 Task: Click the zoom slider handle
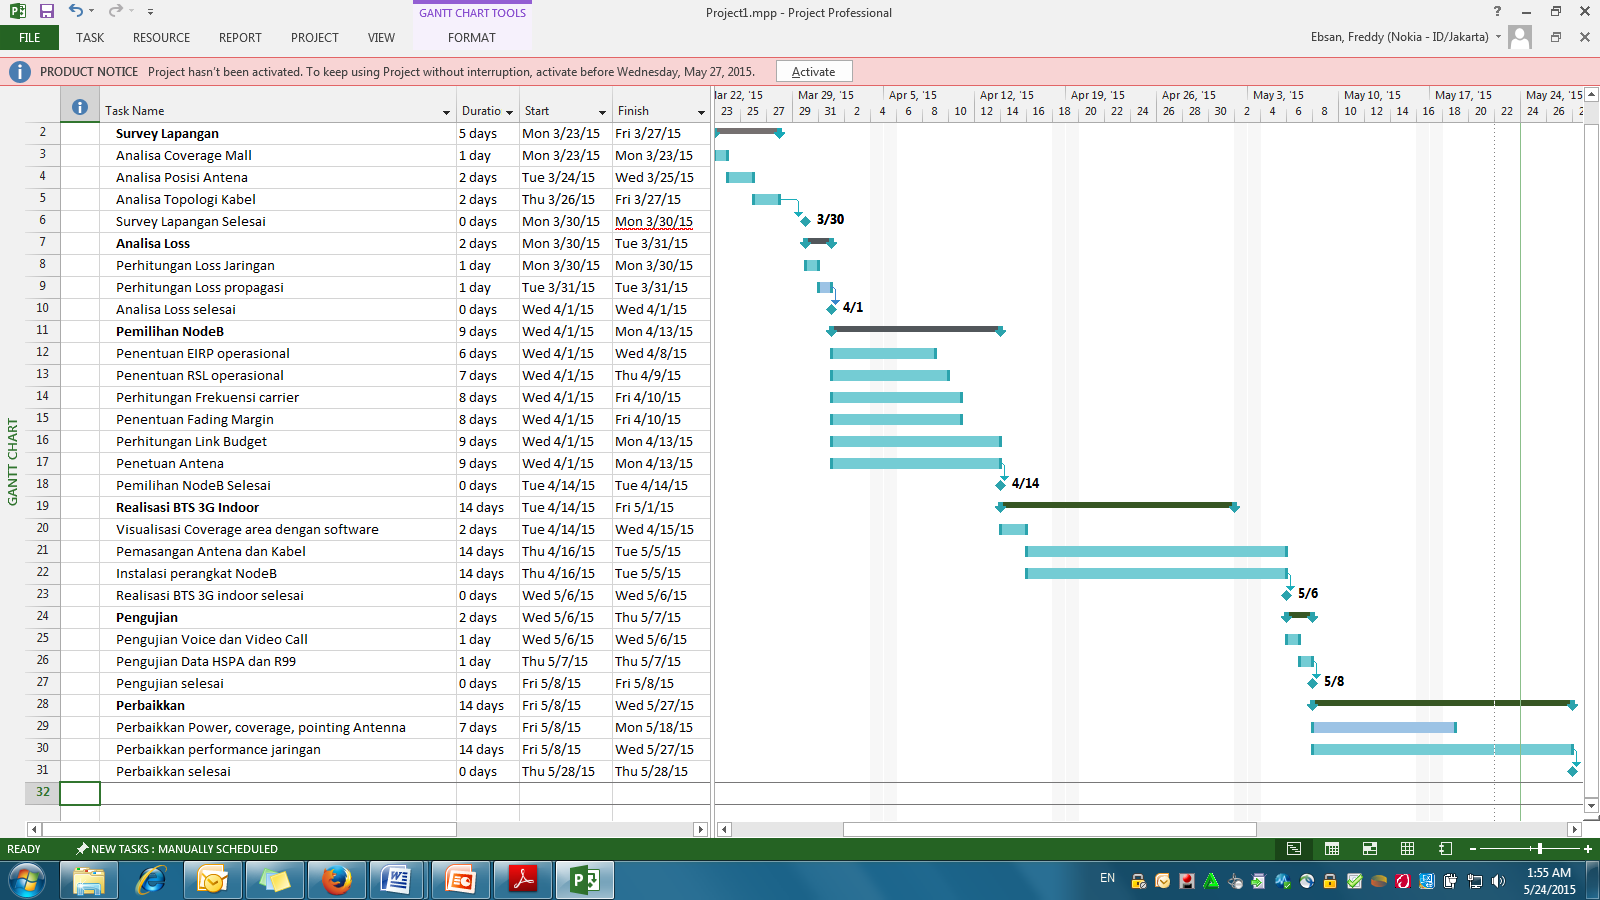click(1539, 849)
